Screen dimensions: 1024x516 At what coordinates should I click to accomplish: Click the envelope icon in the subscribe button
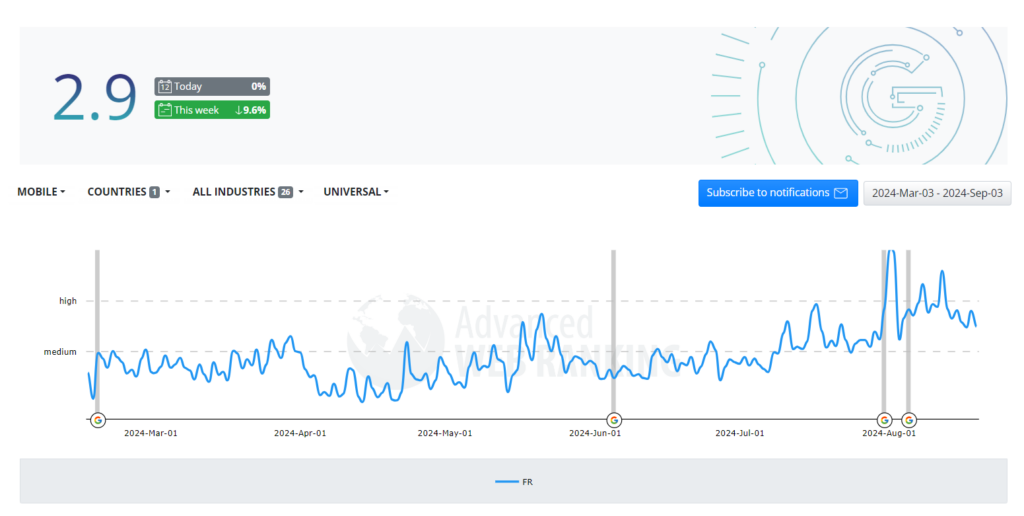tap(841, 193)
